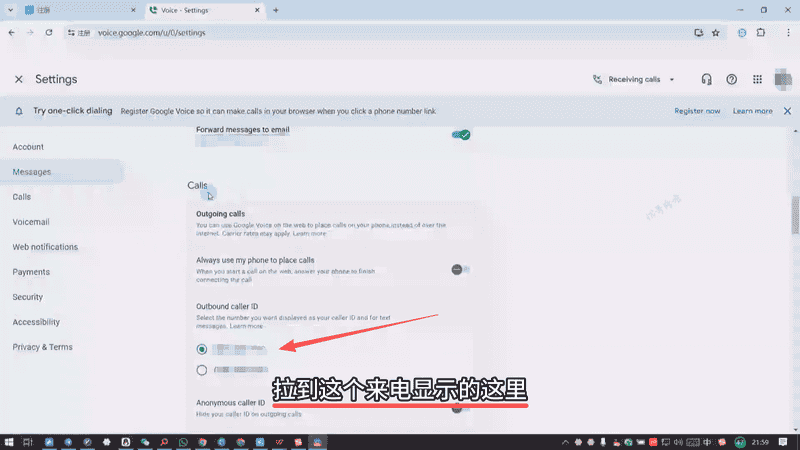Click Learn more under Outgoing calls
Image resolution: width=800 pixels, height=450 pixels.
[309, 234]
